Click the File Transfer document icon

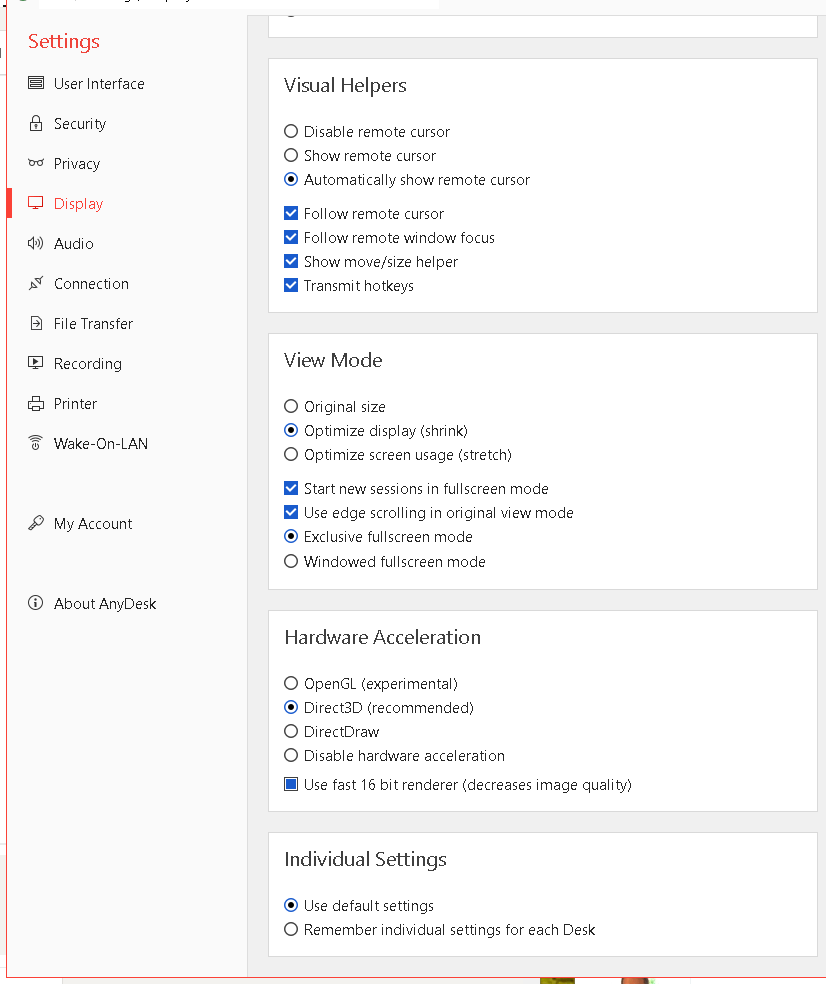(x=36, y=323)
